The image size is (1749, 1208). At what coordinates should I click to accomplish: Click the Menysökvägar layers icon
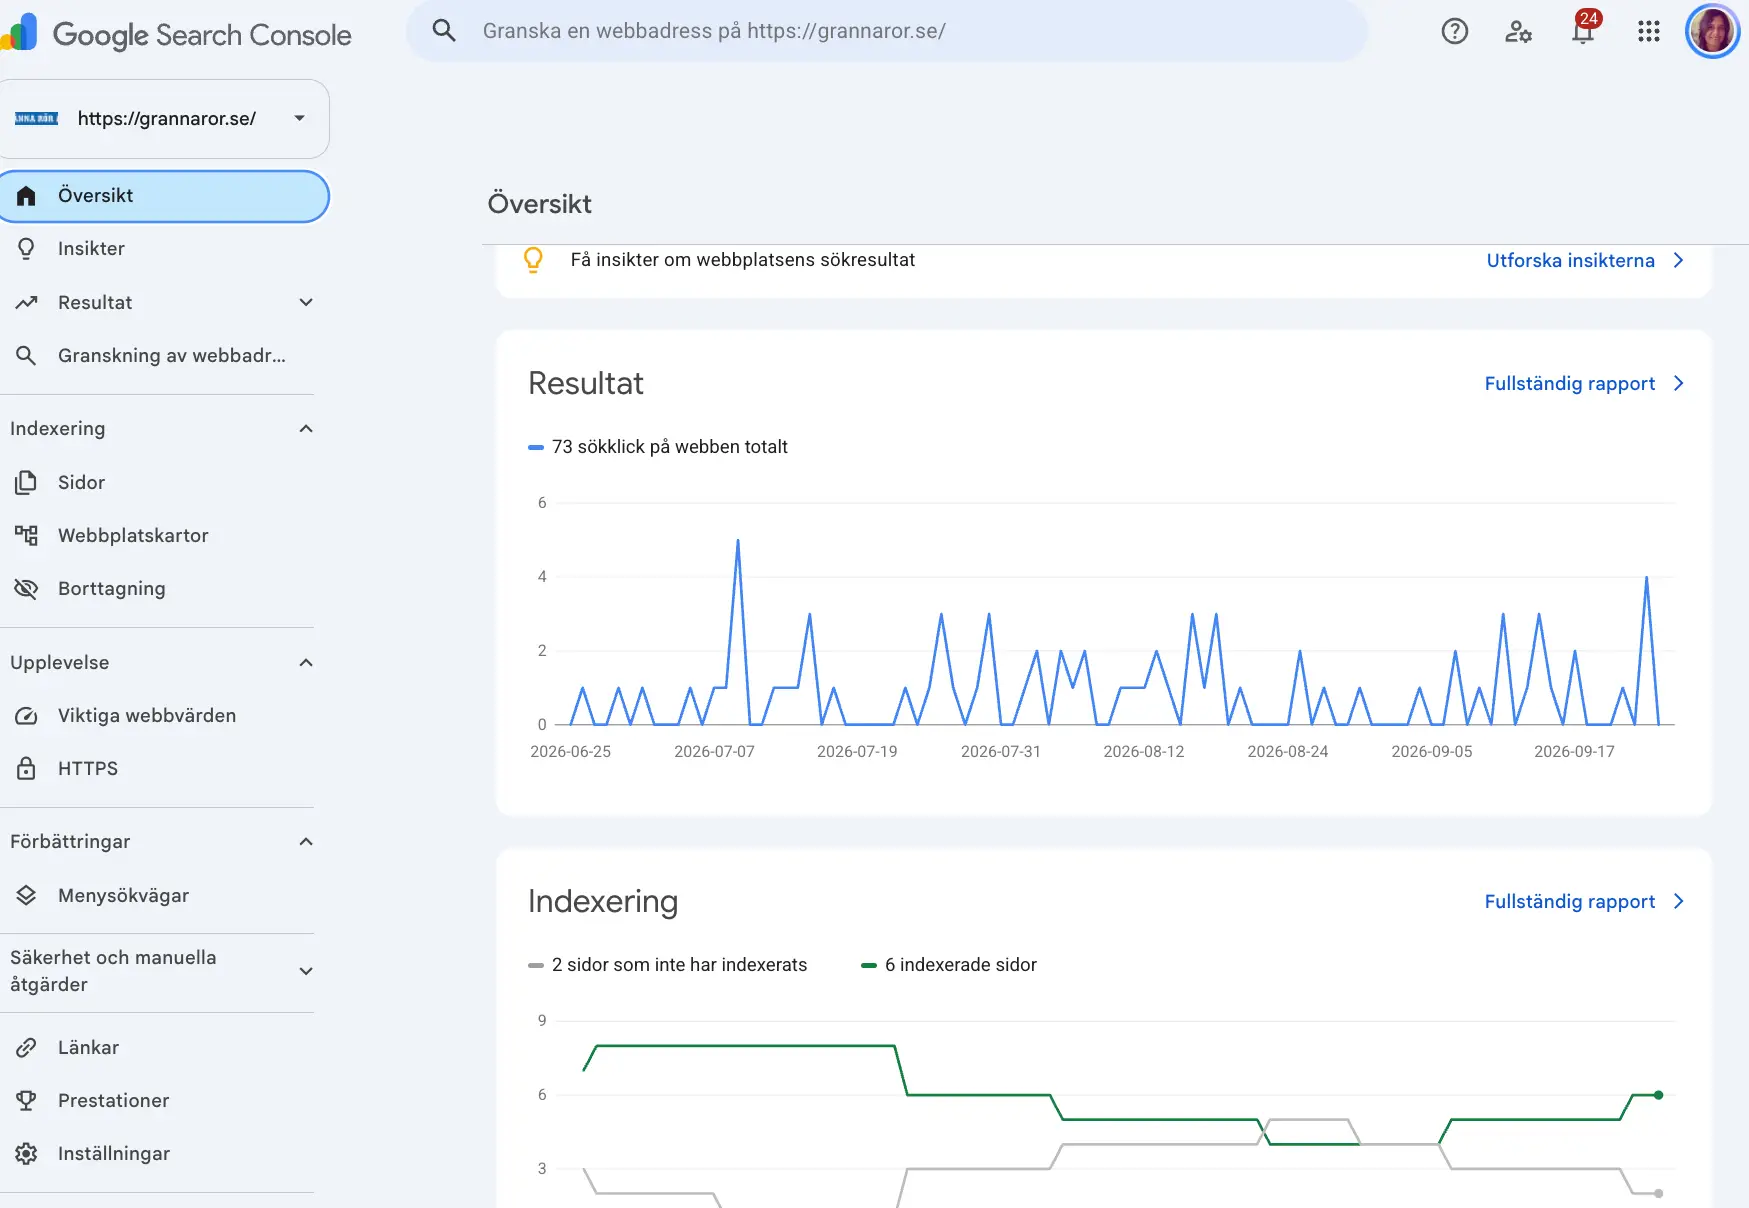26,896
